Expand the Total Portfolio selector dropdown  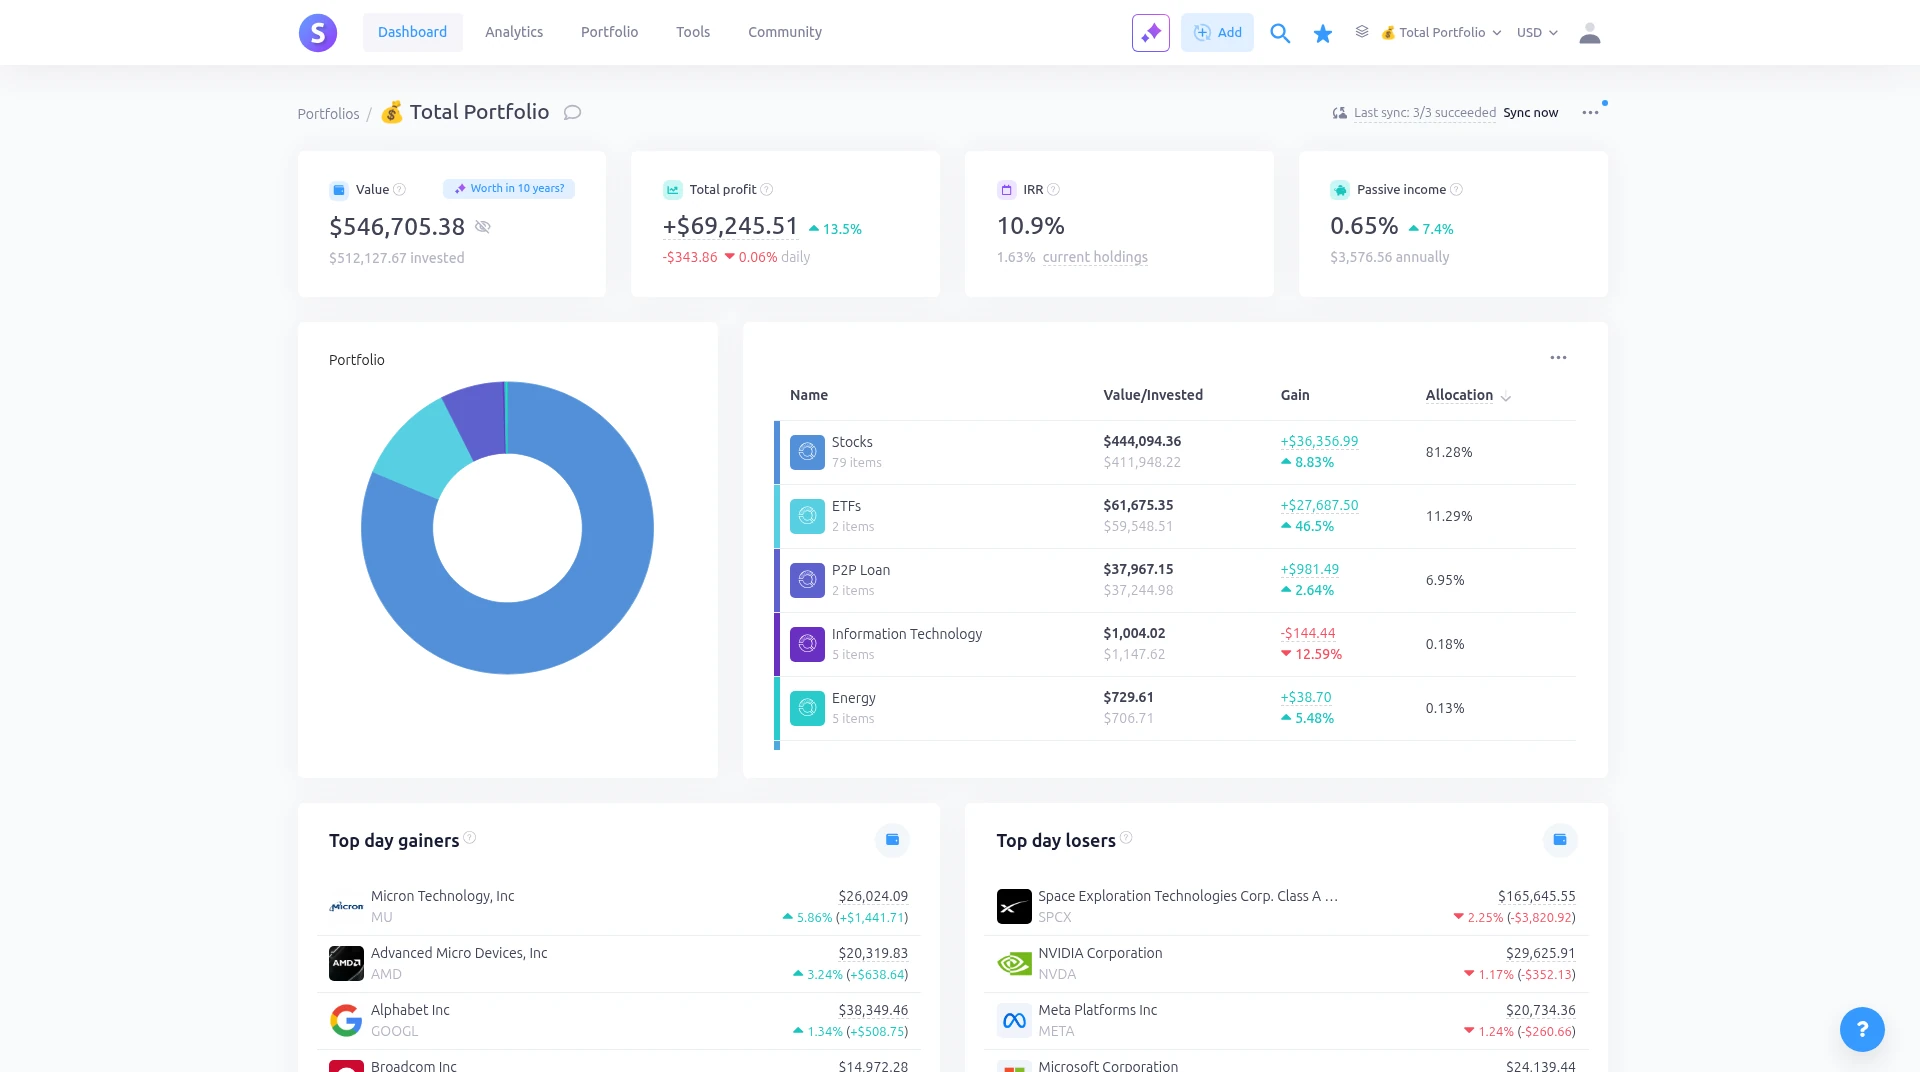point(1441,33)
